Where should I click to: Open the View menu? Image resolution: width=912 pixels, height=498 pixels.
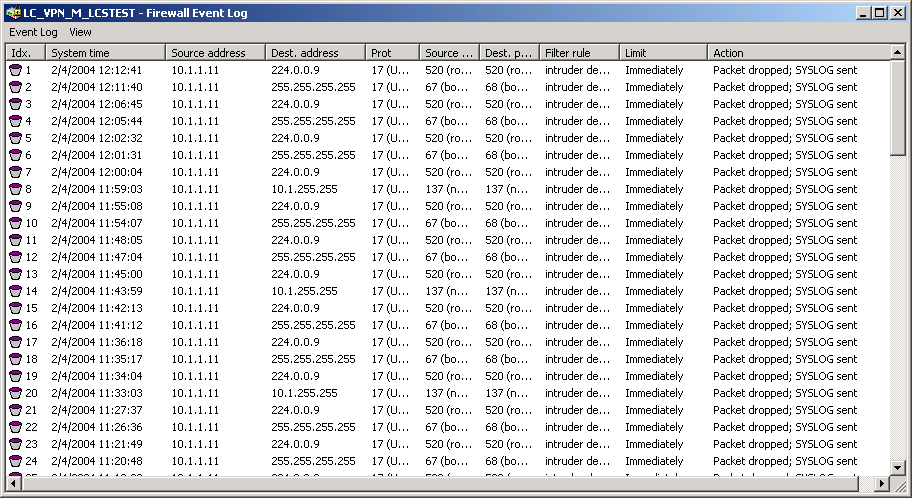tap(80, 33)
